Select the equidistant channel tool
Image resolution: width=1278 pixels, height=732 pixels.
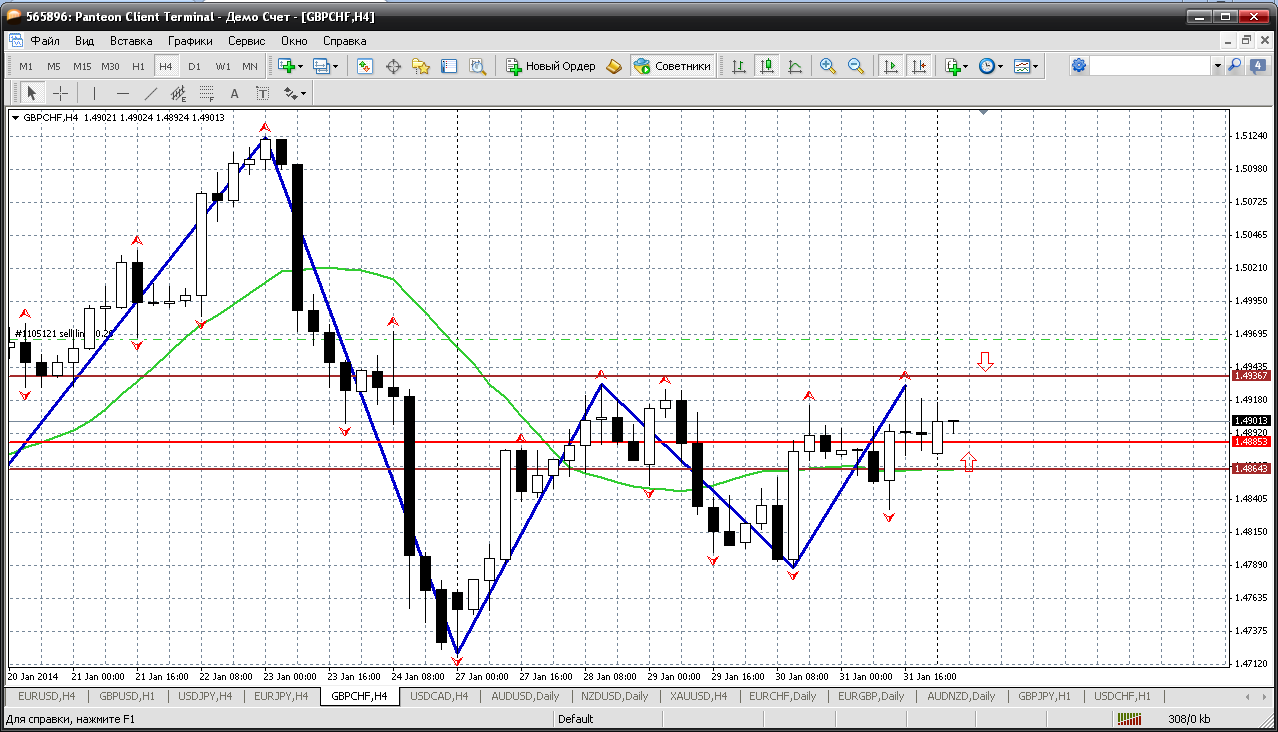click(179, 93)
